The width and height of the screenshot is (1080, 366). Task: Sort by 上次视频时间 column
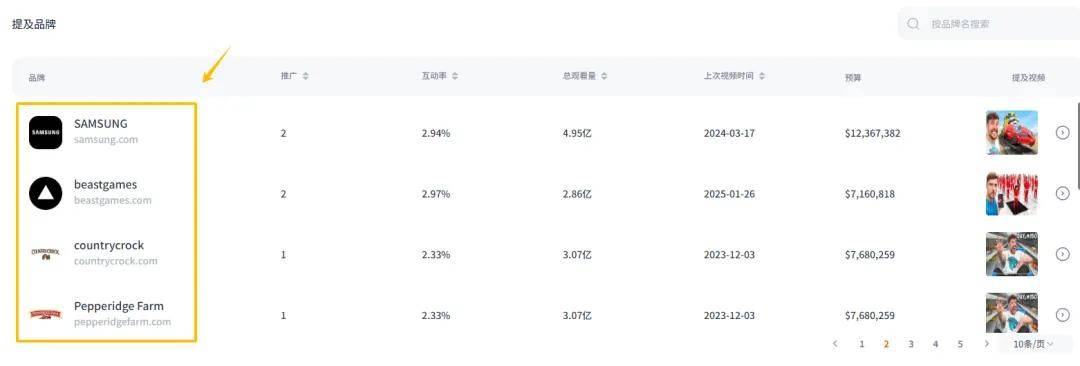(762, 76)
